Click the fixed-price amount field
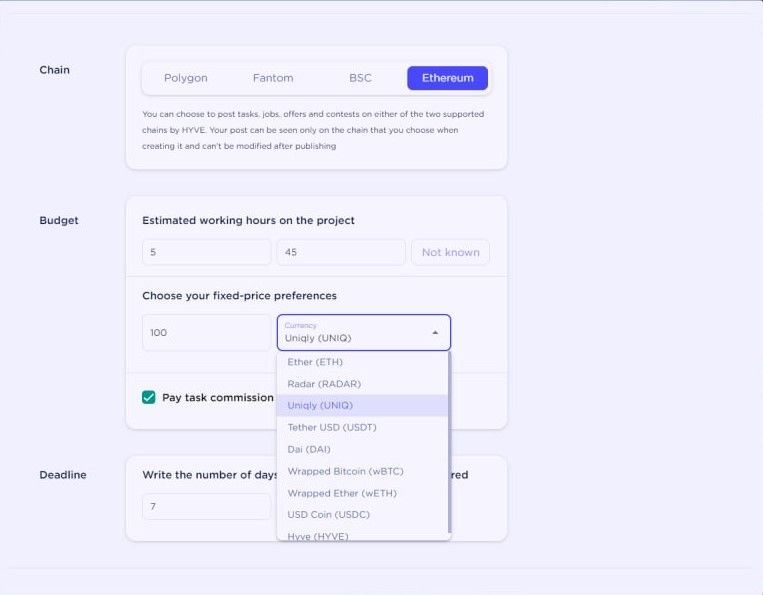Screen dimensions: 763x595 pyautogui.click(x=206, y=332)
